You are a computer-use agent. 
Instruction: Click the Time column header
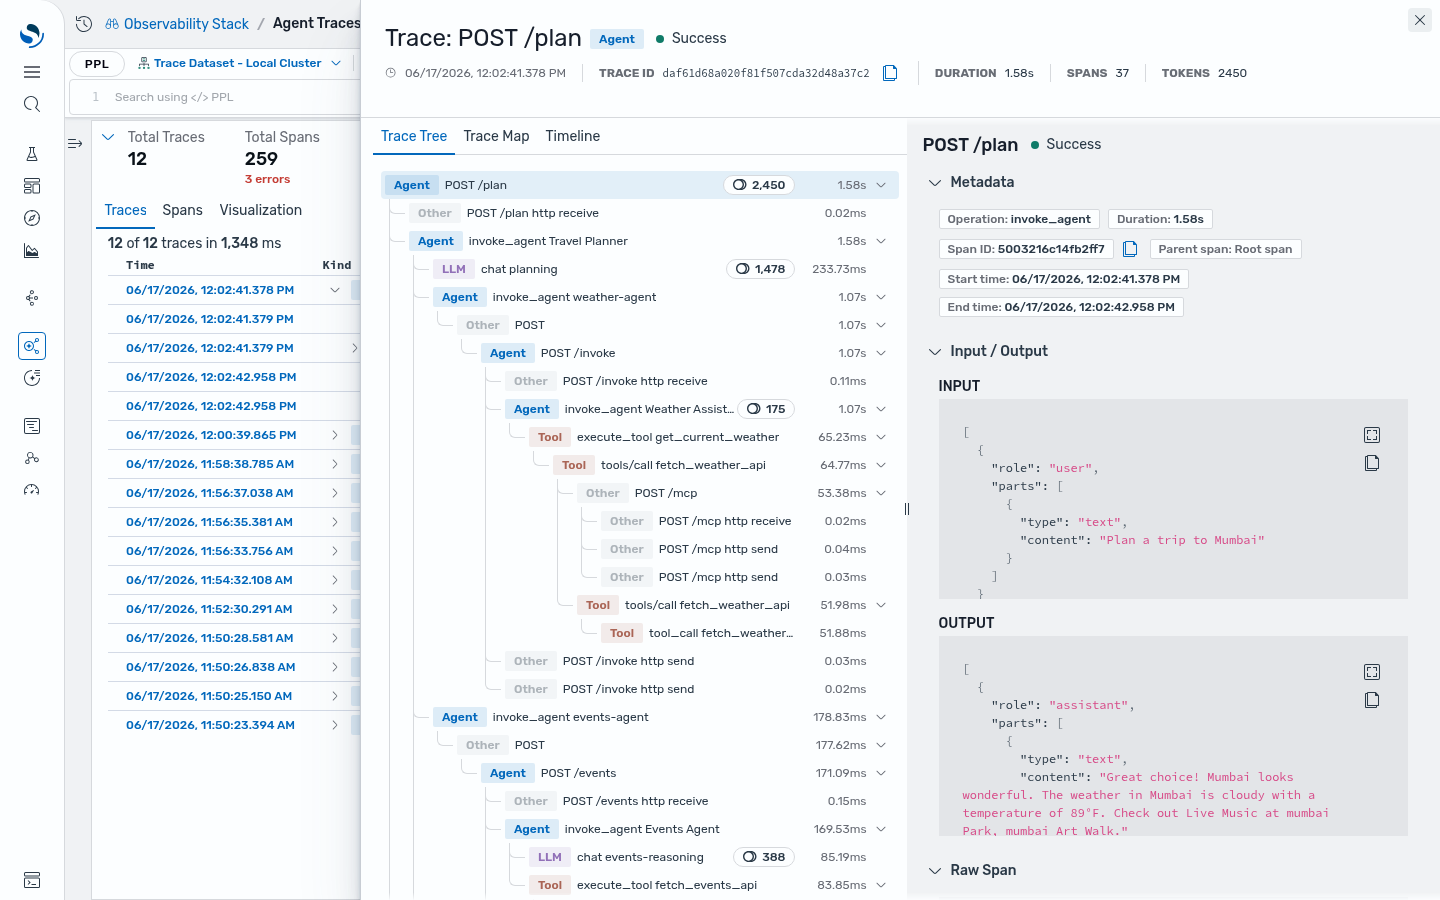pyautogui.click(x=140, y=265)
